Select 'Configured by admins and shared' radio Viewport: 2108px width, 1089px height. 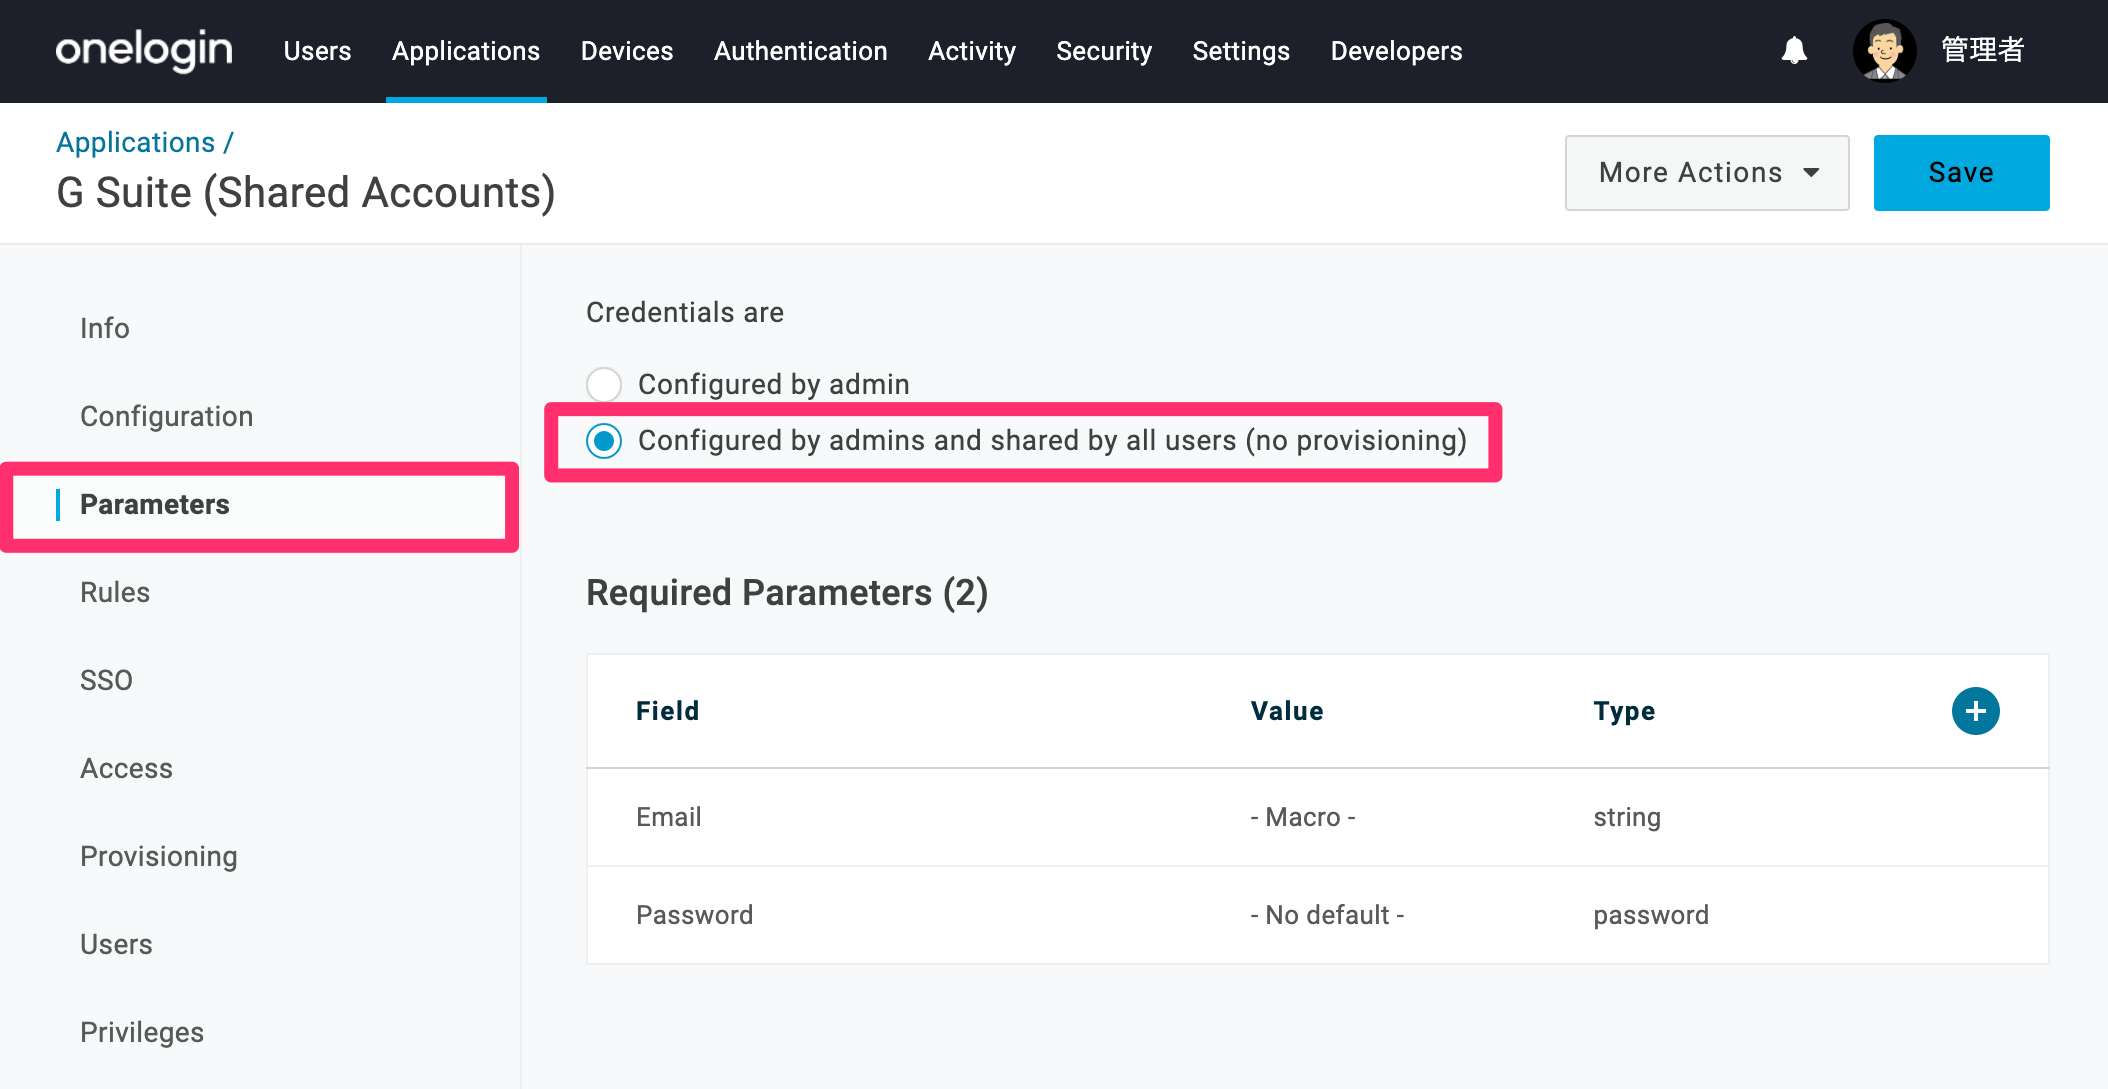pos(604,441)
